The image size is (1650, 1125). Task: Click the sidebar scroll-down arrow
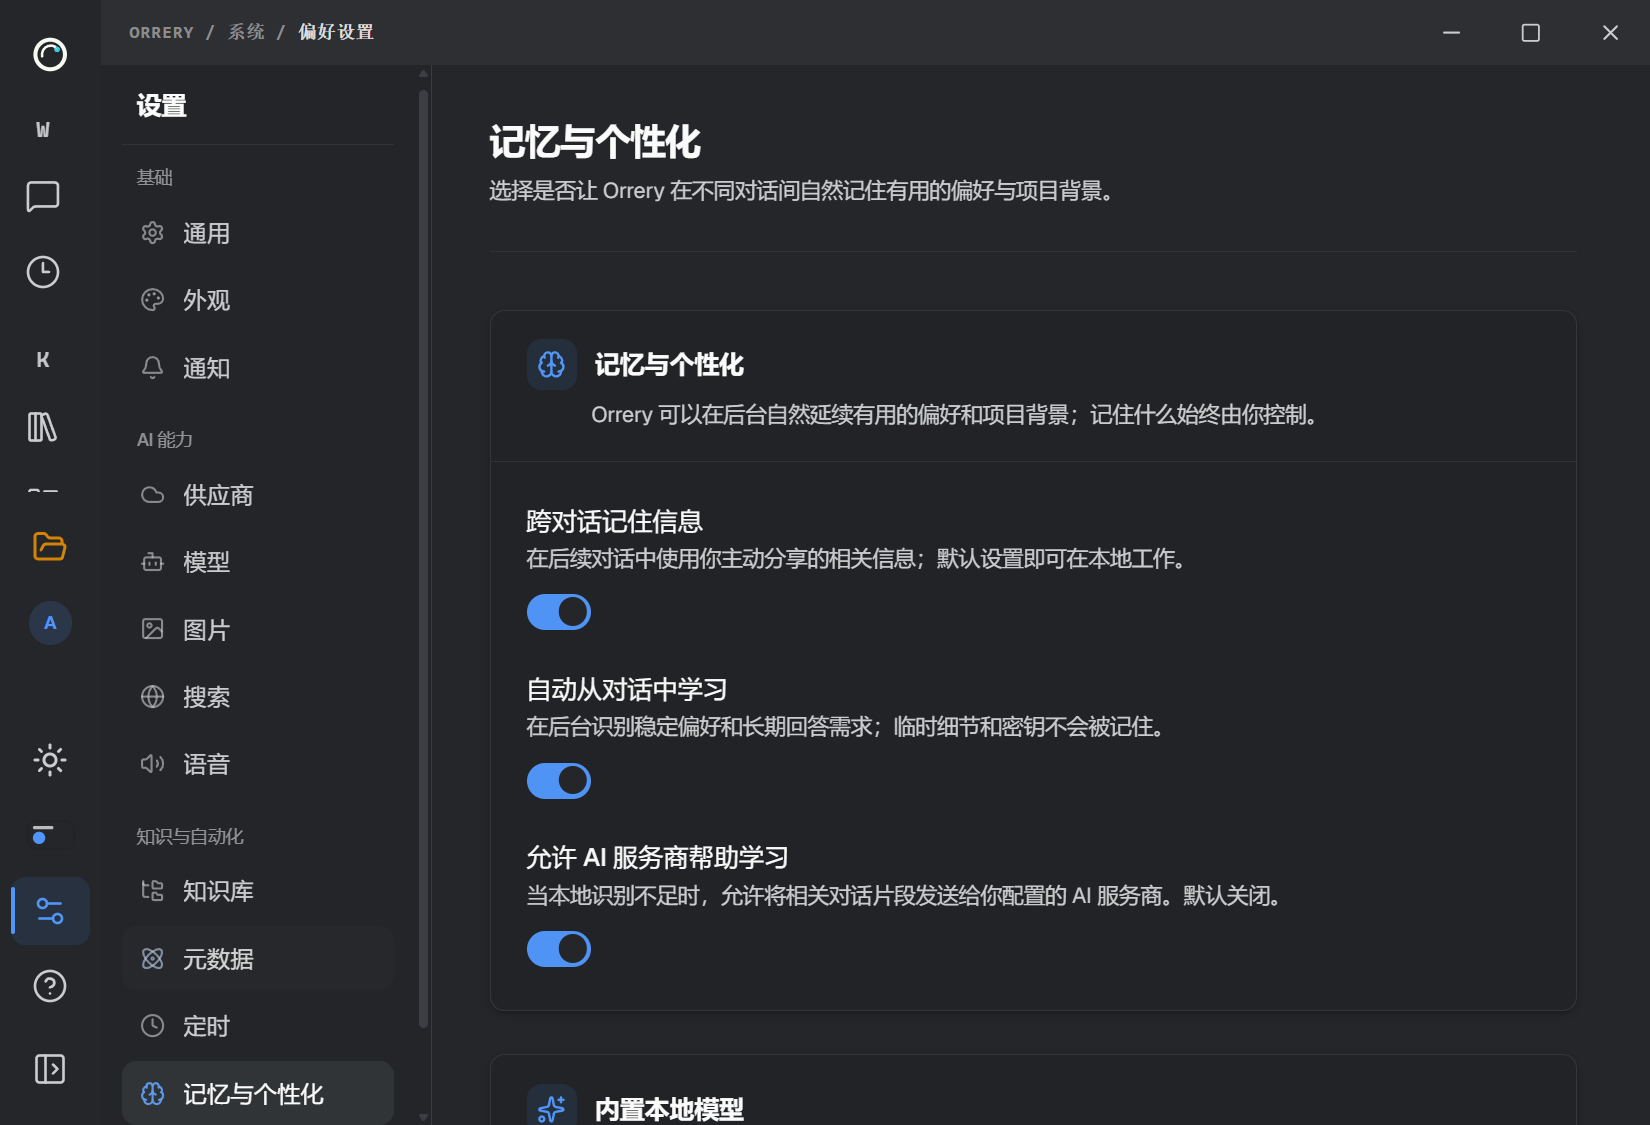(x=423, y=1117)
